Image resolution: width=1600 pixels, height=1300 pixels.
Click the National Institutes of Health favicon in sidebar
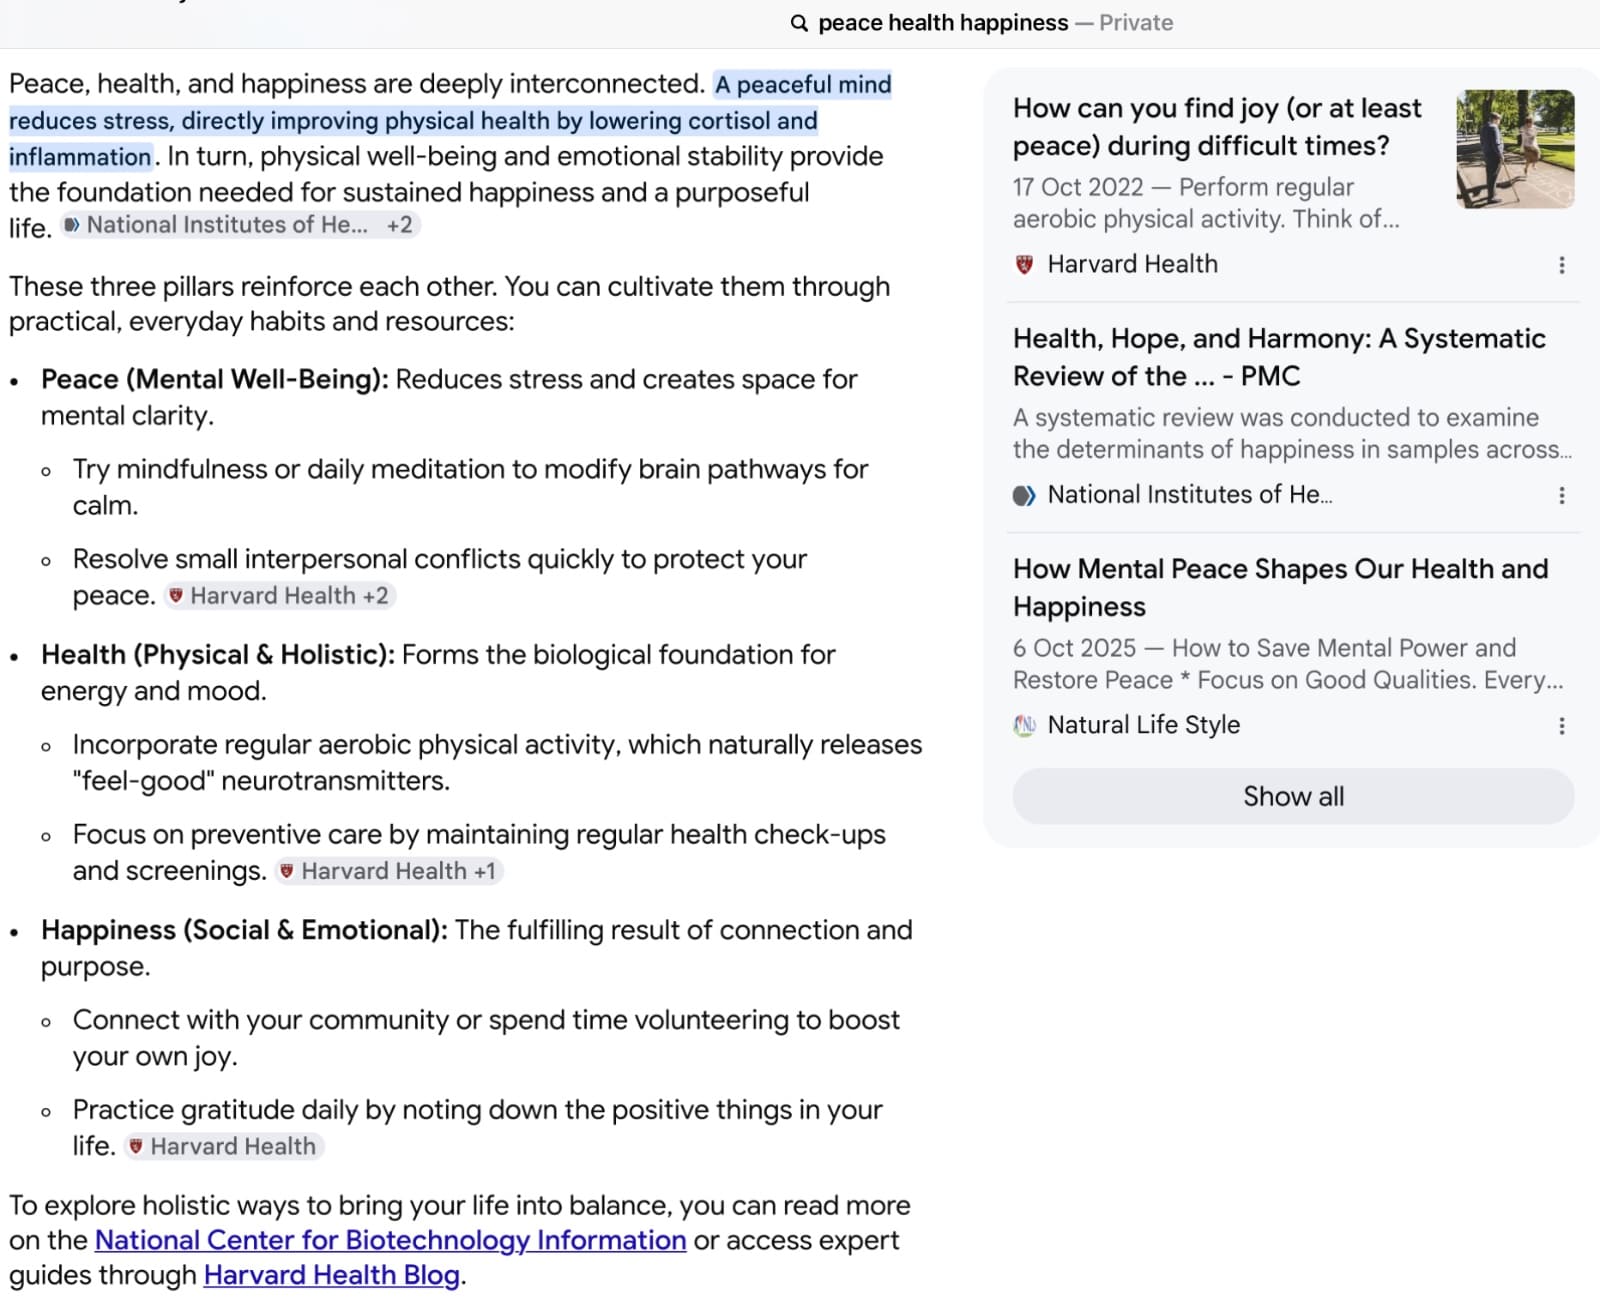(x=1024, y=495)
